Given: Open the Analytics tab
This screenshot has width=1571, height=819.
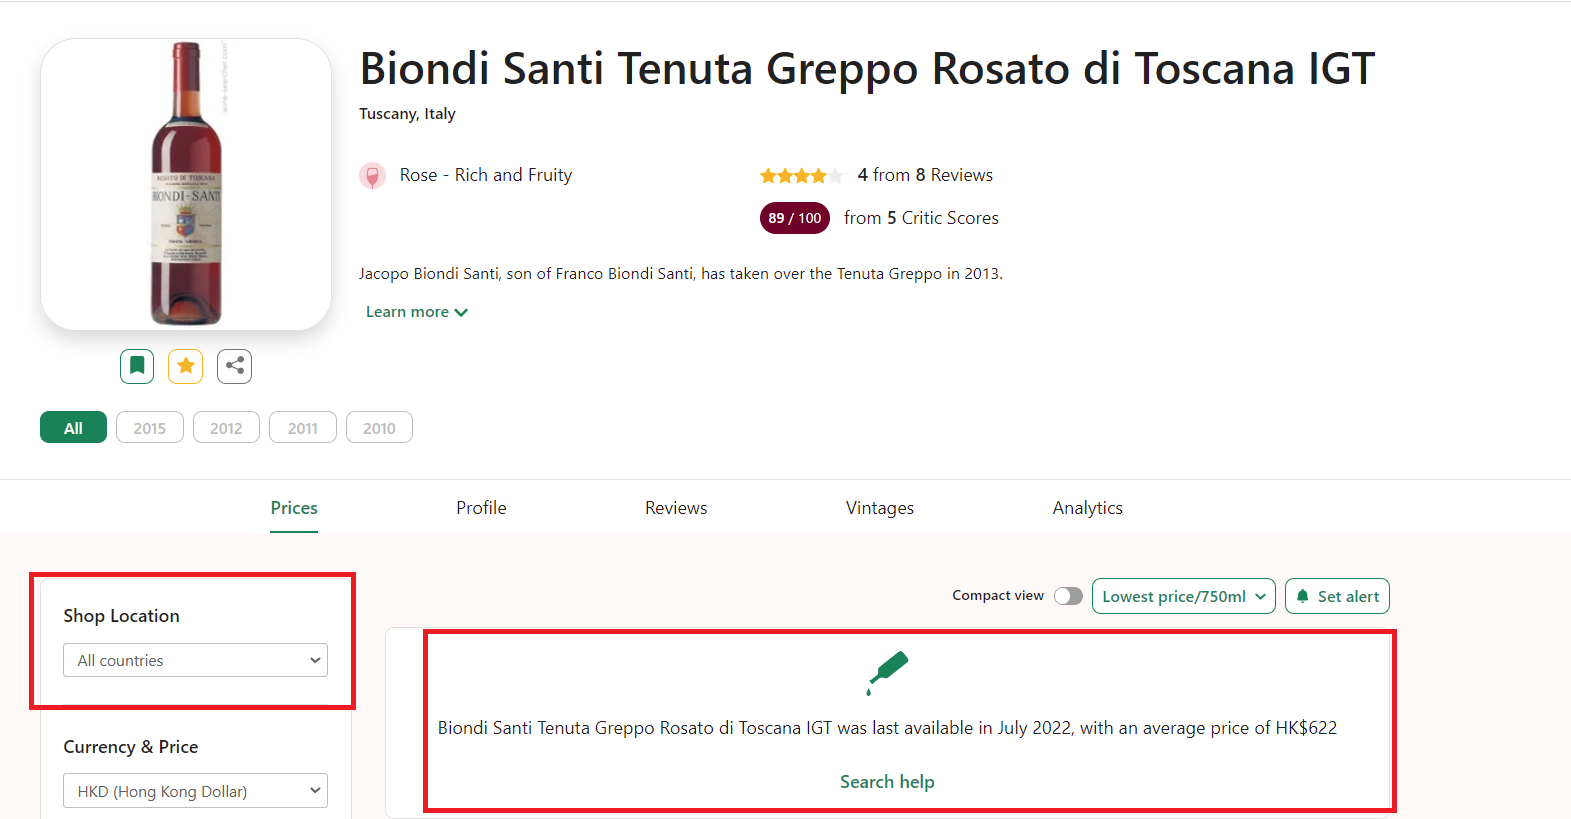Looking at the screenshot, I should point(1087,508).
